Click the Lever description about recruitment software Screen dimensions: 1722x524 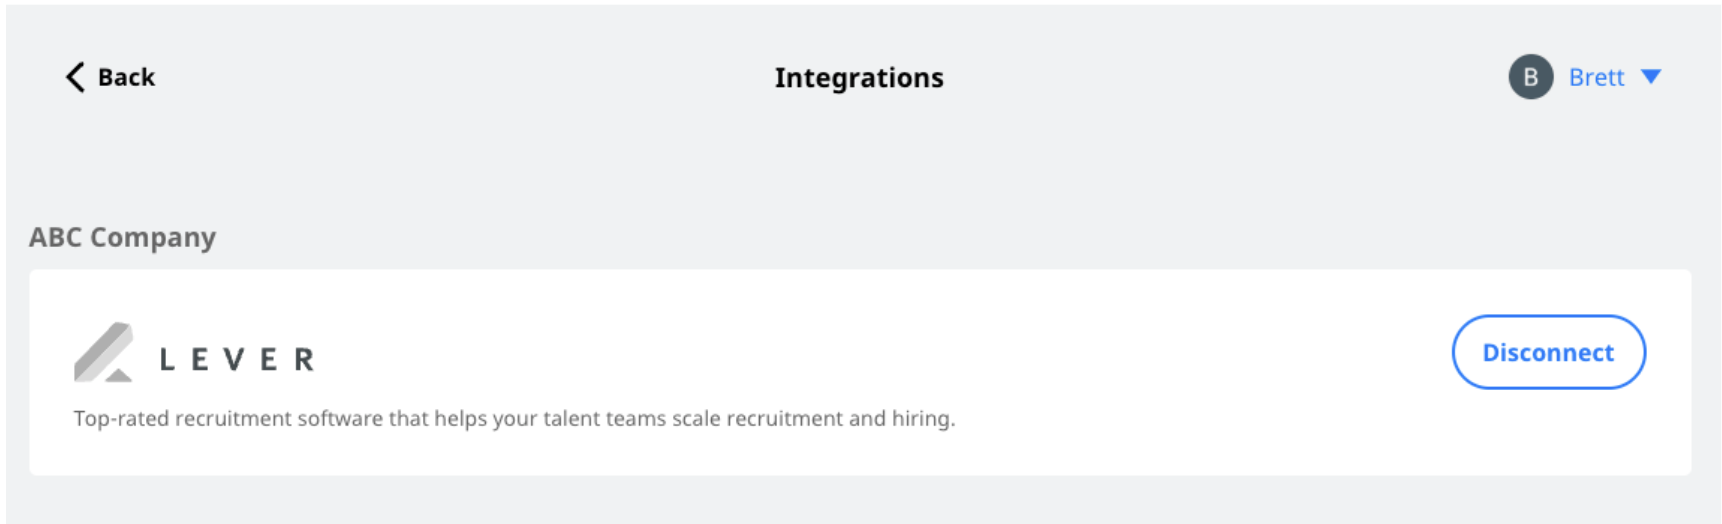pyautogui.click(x=514, y=418)
